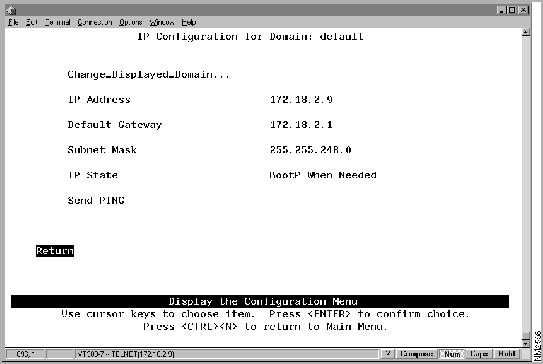This screenshot has width=543, height=364.
Task: Click the Display the Configuration Menu bar
Action: tap(260, 301)
